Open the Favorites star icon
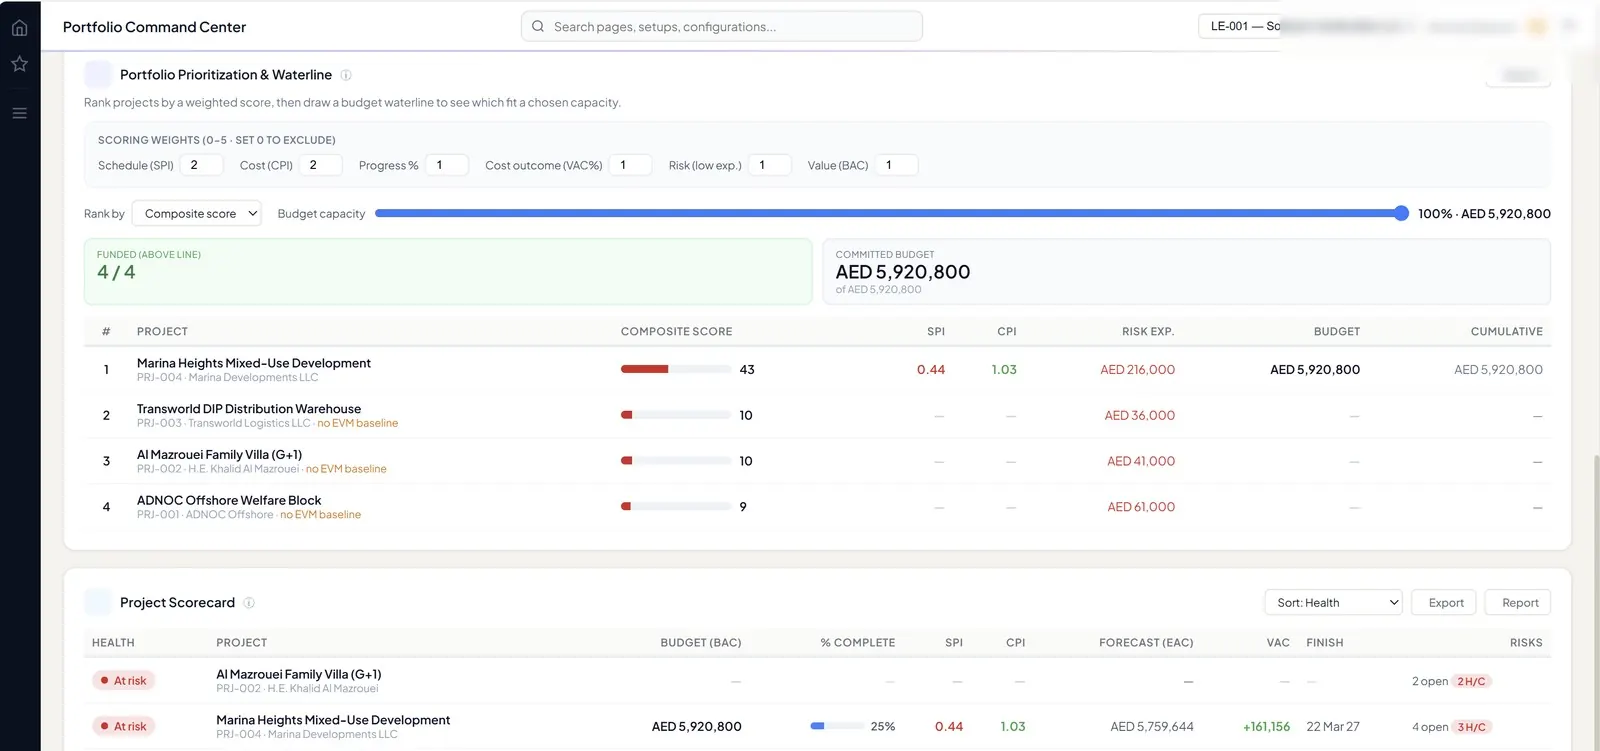 coord(19,64)
